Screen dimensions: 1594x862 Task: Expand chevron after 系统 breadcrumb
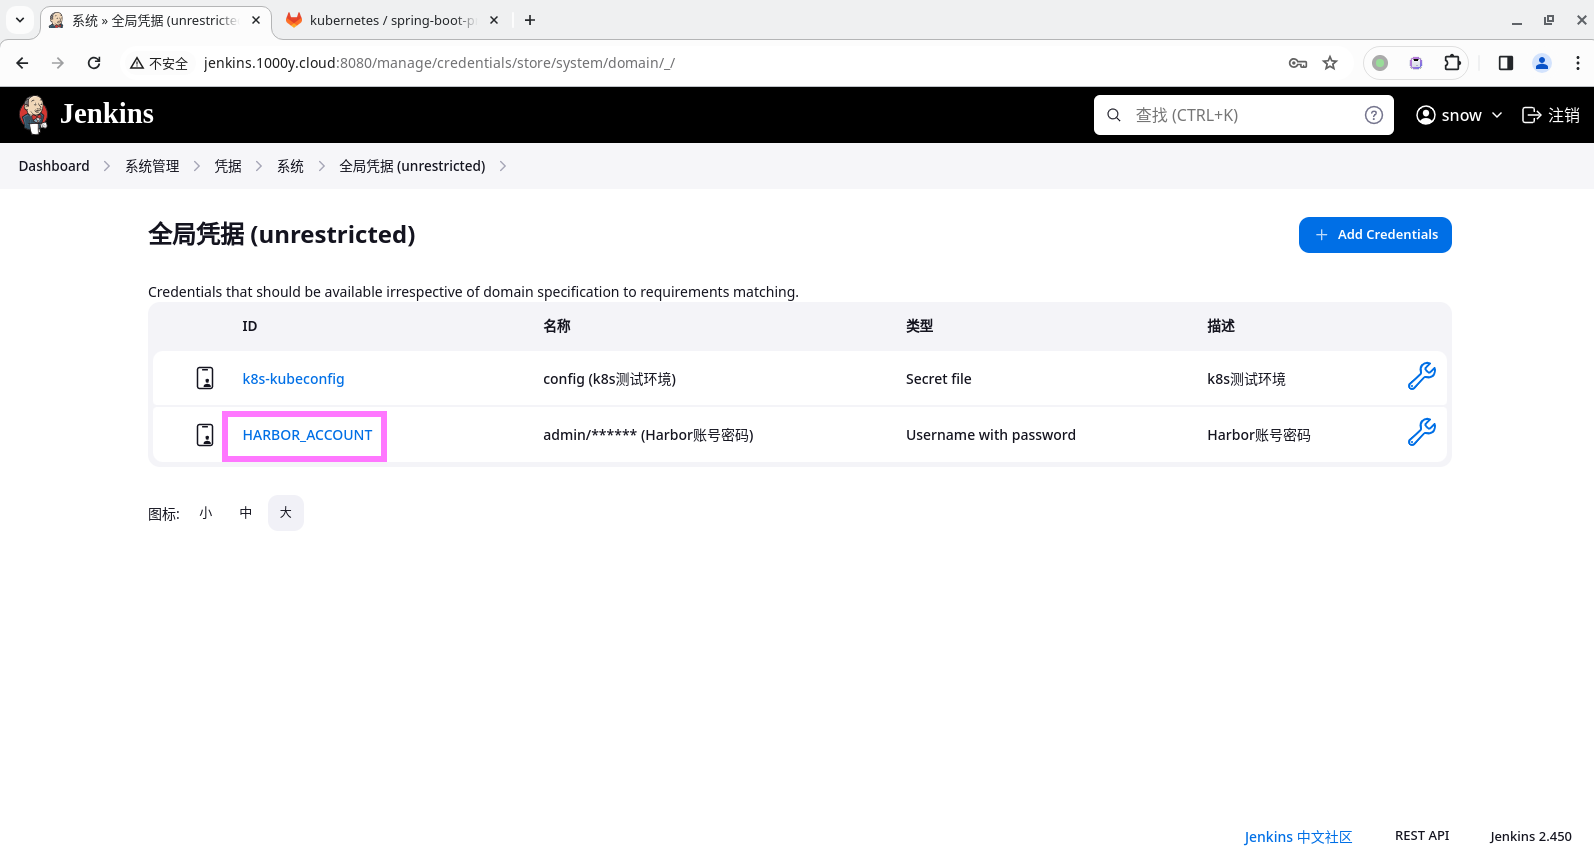(322, 166)
